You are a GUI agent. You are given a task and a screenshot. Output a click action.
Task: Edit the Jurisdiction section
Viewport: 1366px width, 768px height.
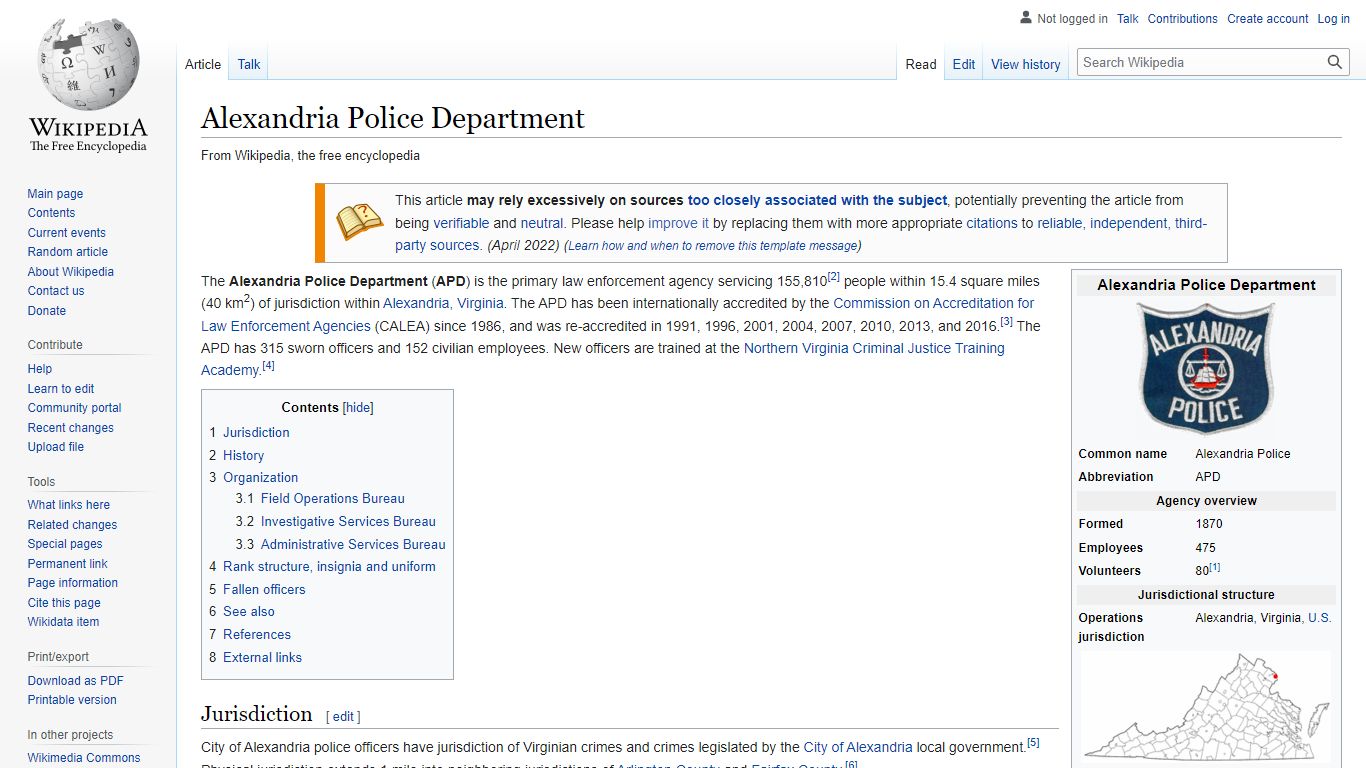click(343, 716)
